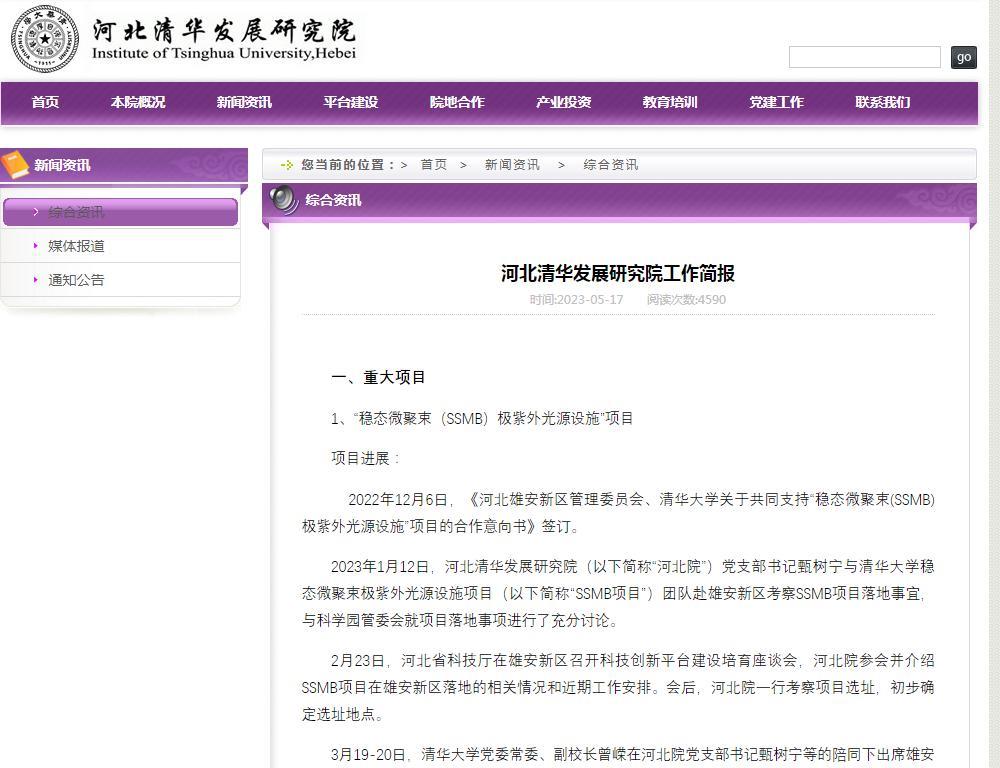Click the paragraph starting 2月23日
1000x768 pixels.
618,687
